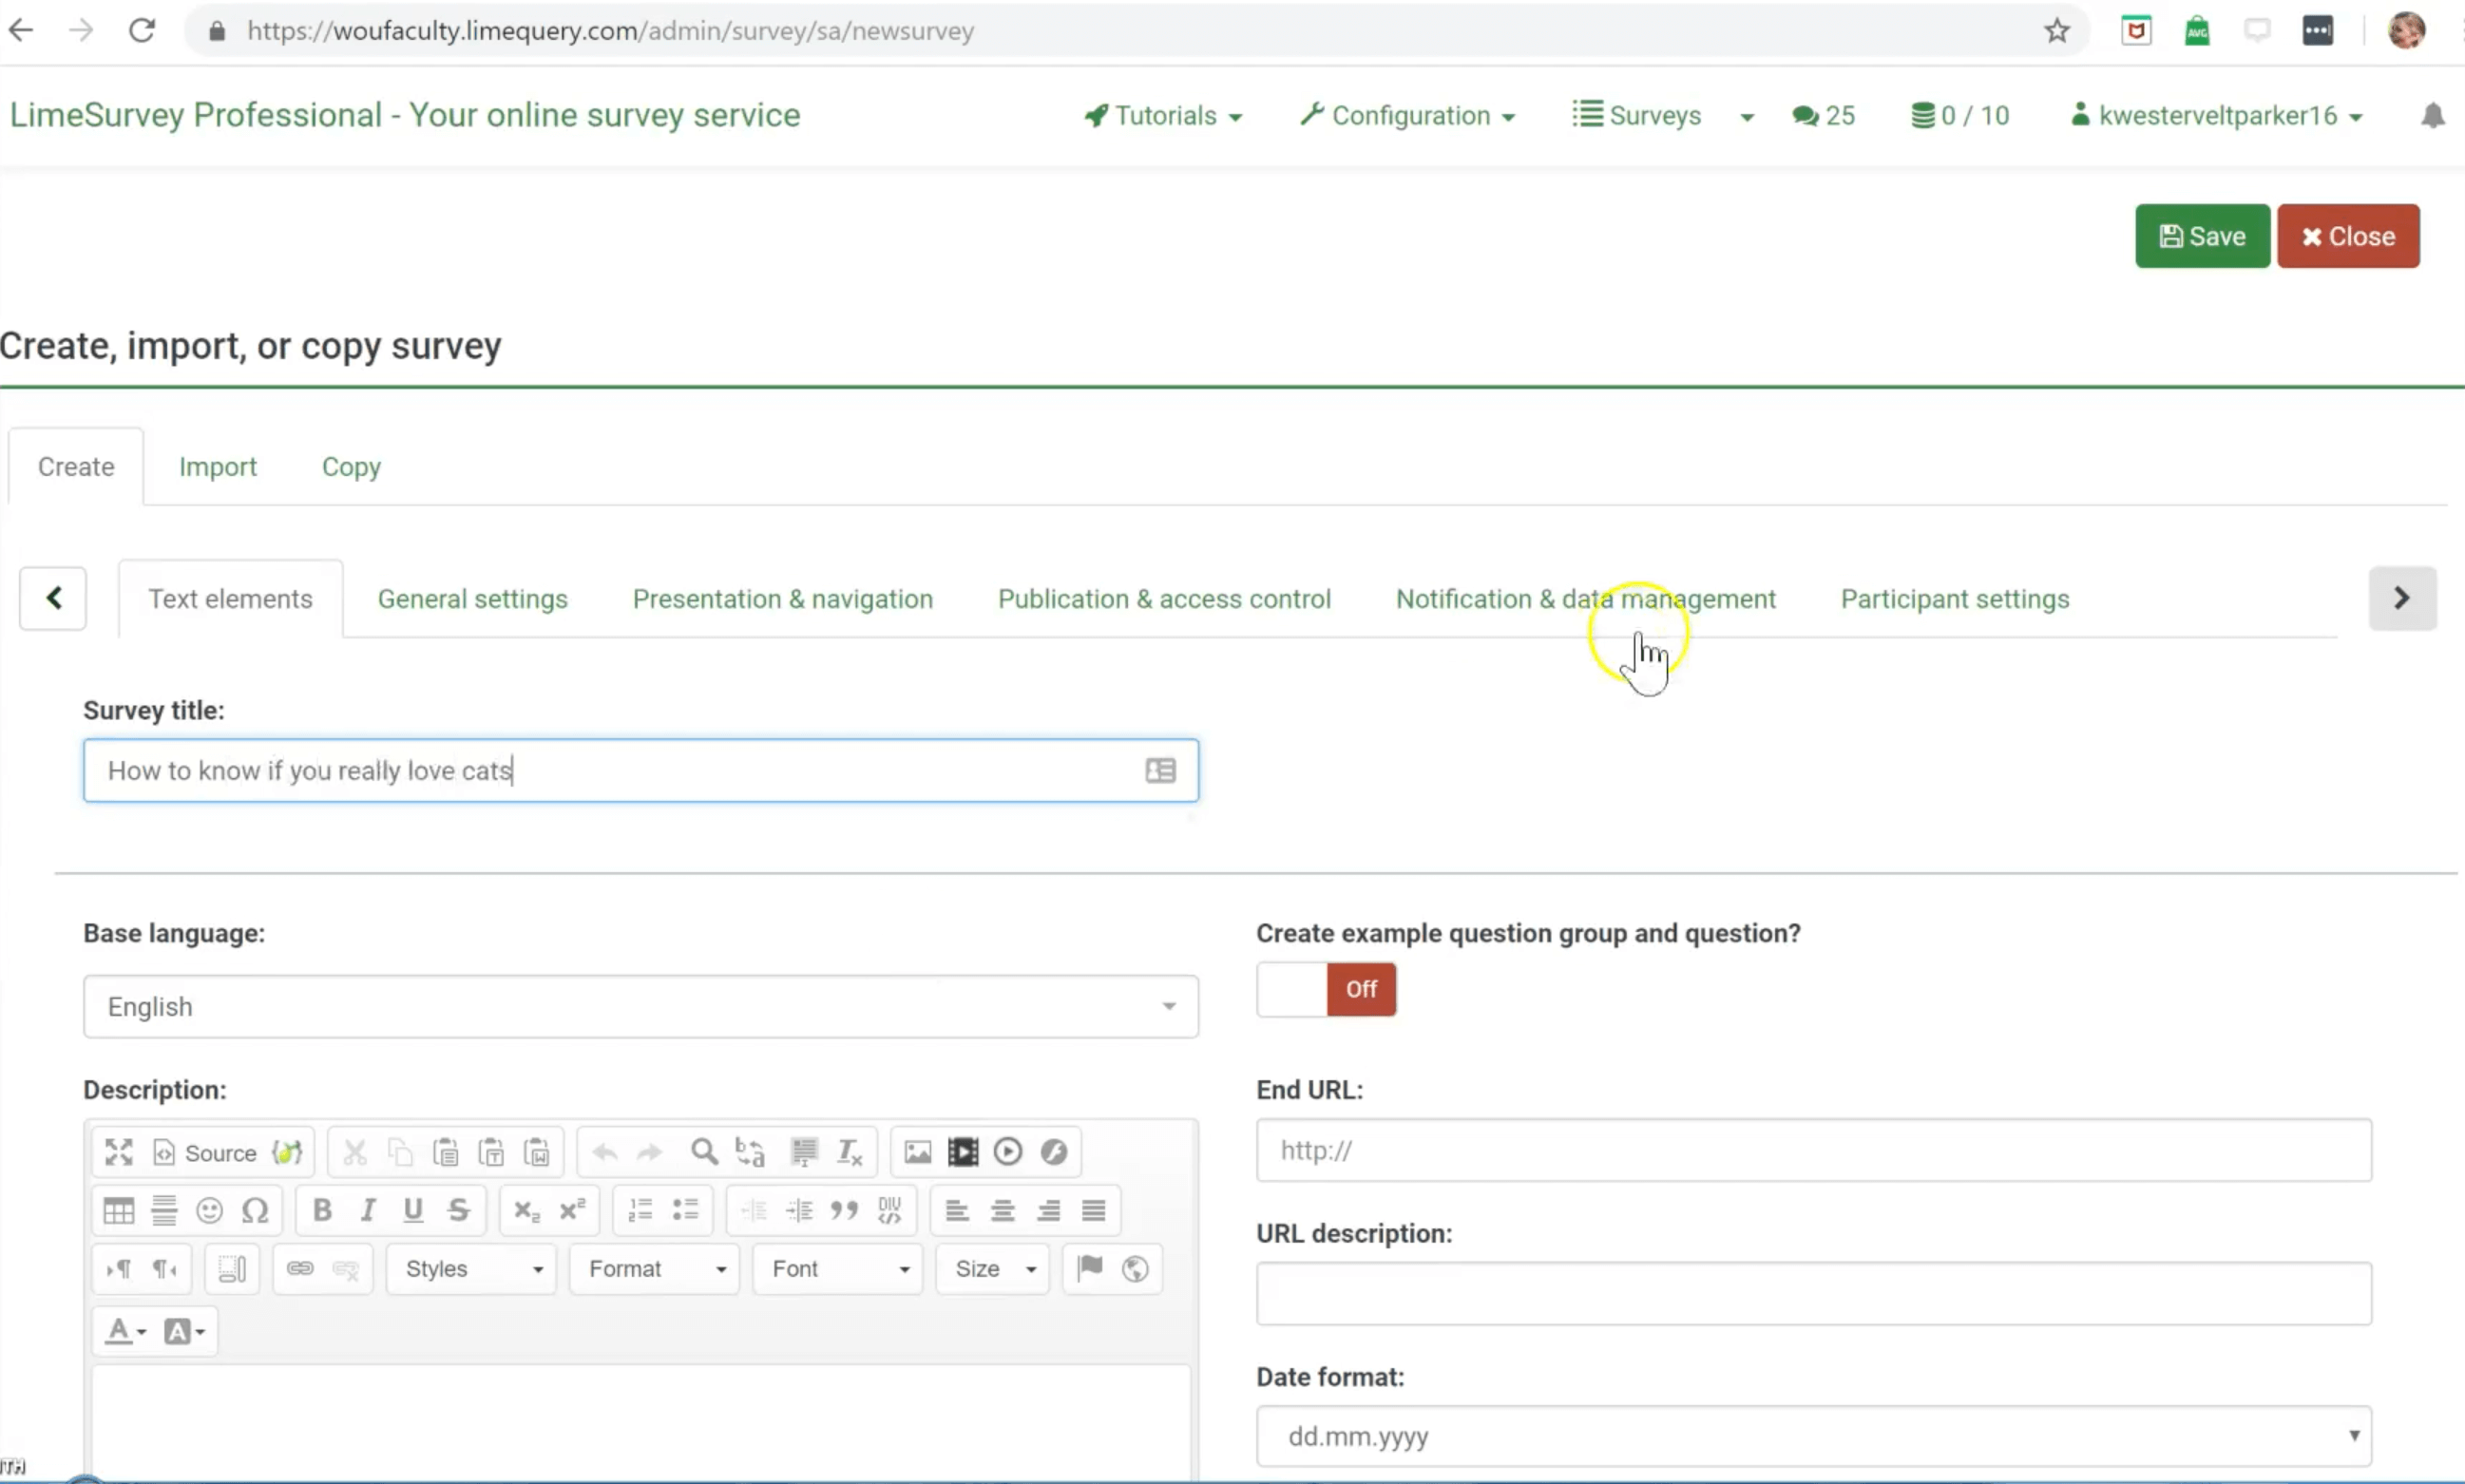Click the green Save button
Viewport: 2465px width, 1484px height.
2202,237
